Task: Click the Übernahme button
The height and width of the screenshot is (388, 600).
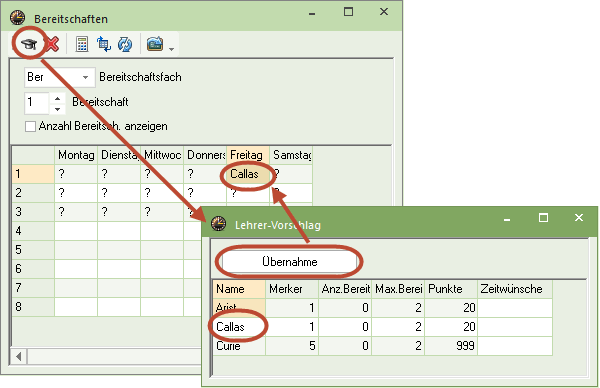Action: pos(290,262)
